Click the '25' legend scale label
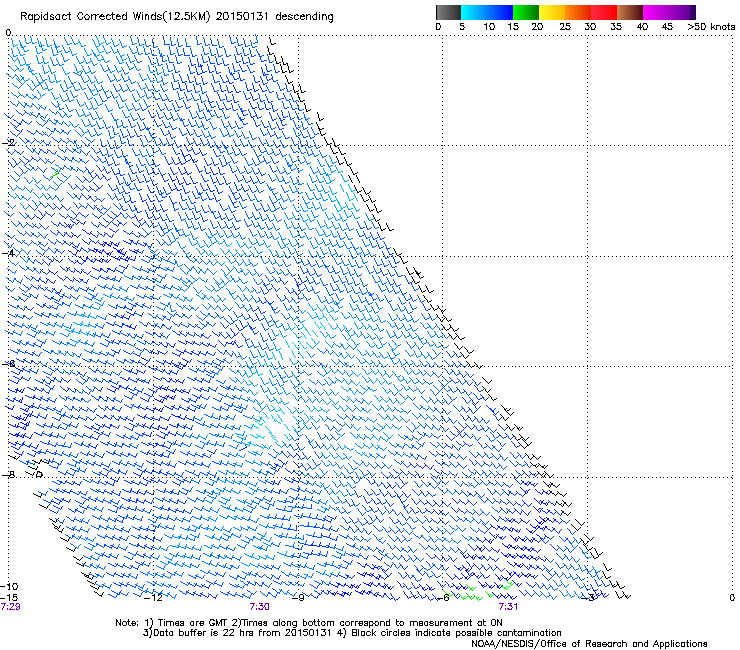740x650 pixels. click(x=564, y=26)
